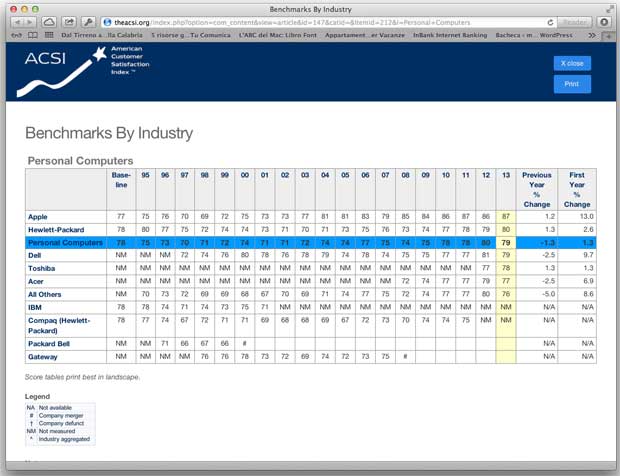Open Top Sites grid icon
The image size is (620, 476).
click(x=46, y=35)
